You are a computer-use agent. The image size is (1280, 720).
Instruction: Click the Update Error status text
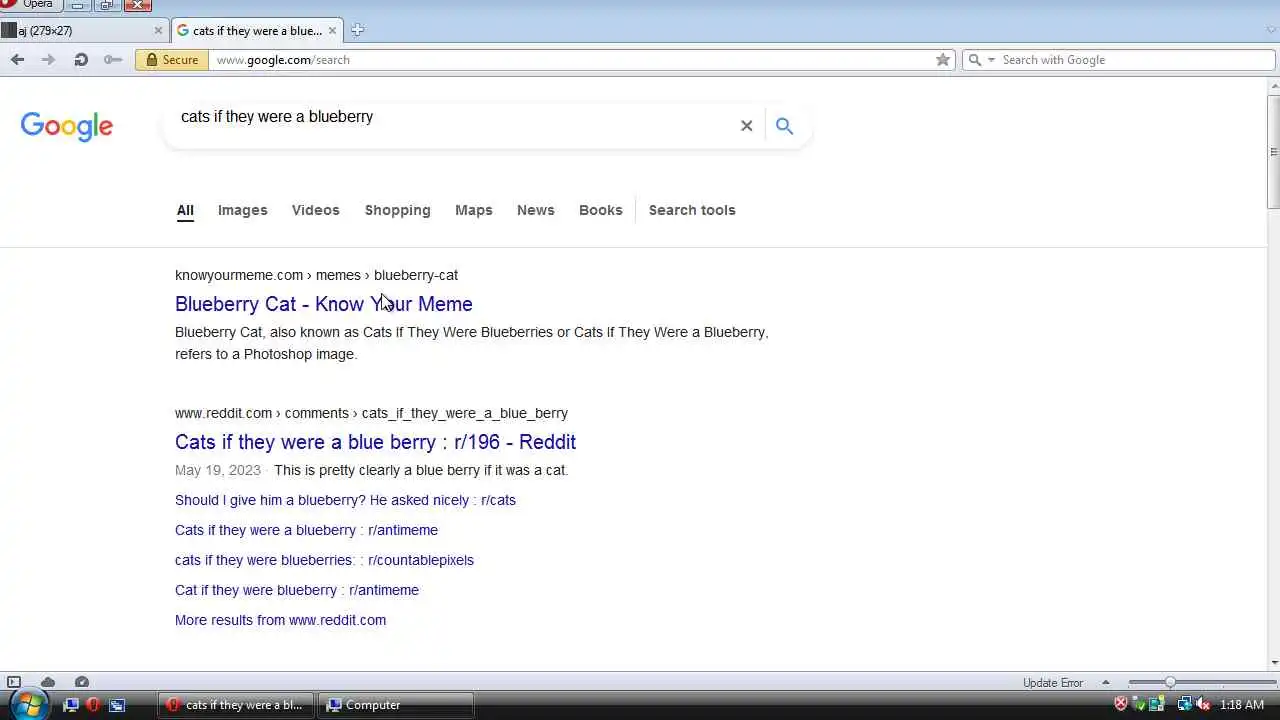click(1053, 683)
